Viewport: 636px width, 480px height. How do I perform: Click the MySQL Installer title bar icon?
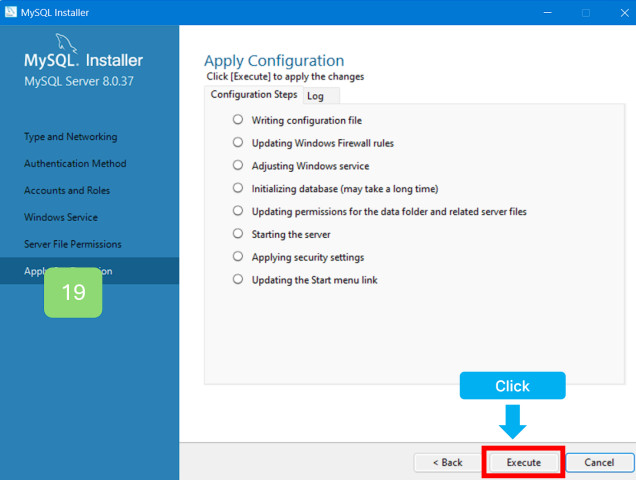pos(11,12)
